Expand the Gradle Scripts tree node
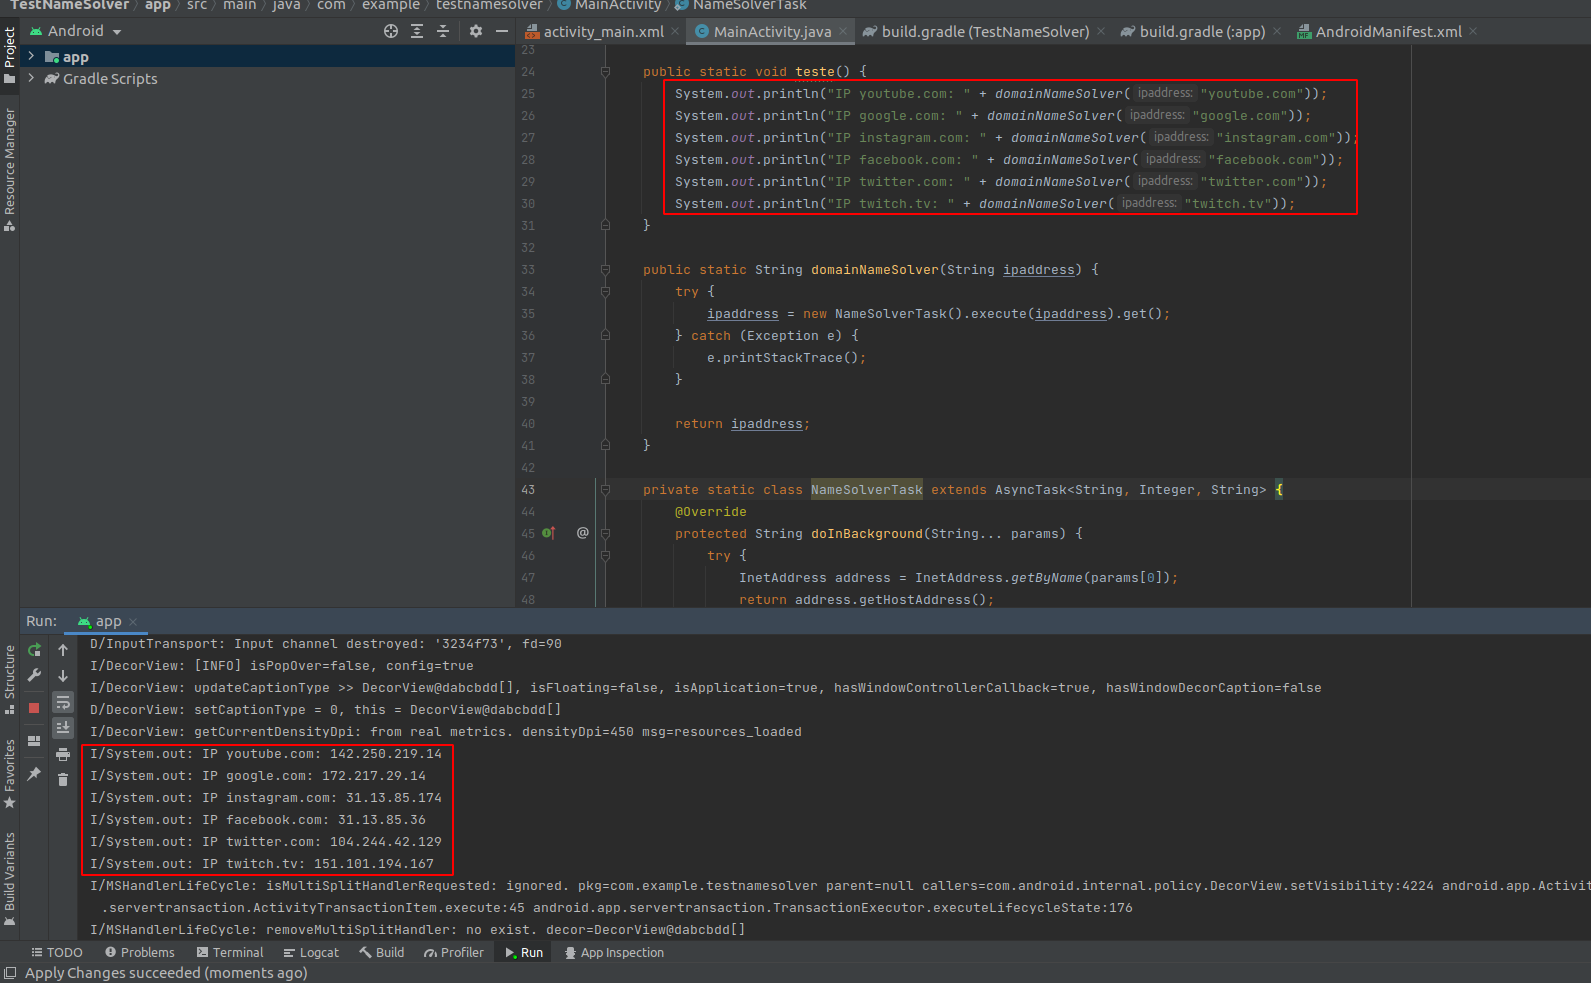The image size is (1591, 983). [x=31, y=78]
